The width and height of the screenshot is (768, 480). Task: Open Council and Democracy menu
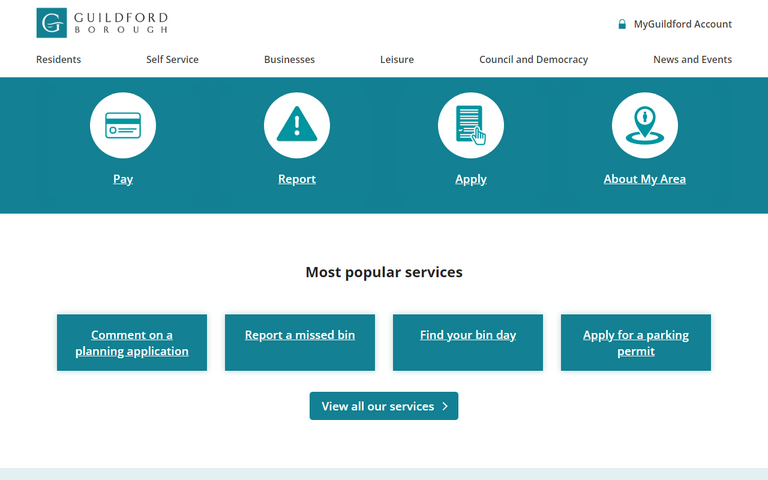coord(533,60)
